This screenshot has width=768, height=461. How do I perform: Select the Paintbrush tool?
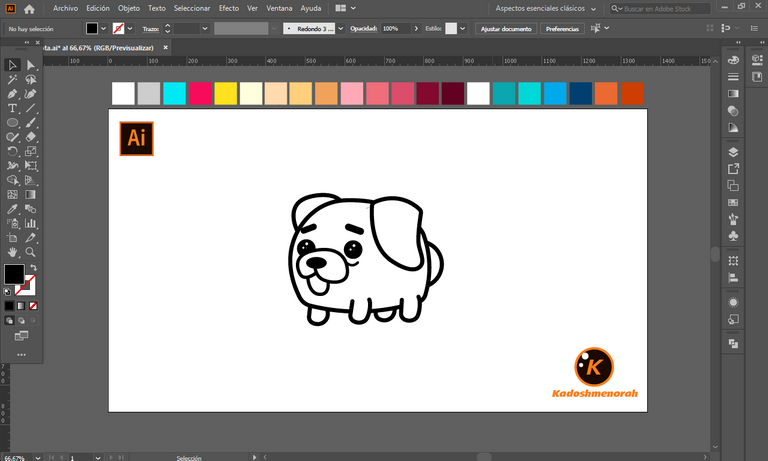point(30,122)
